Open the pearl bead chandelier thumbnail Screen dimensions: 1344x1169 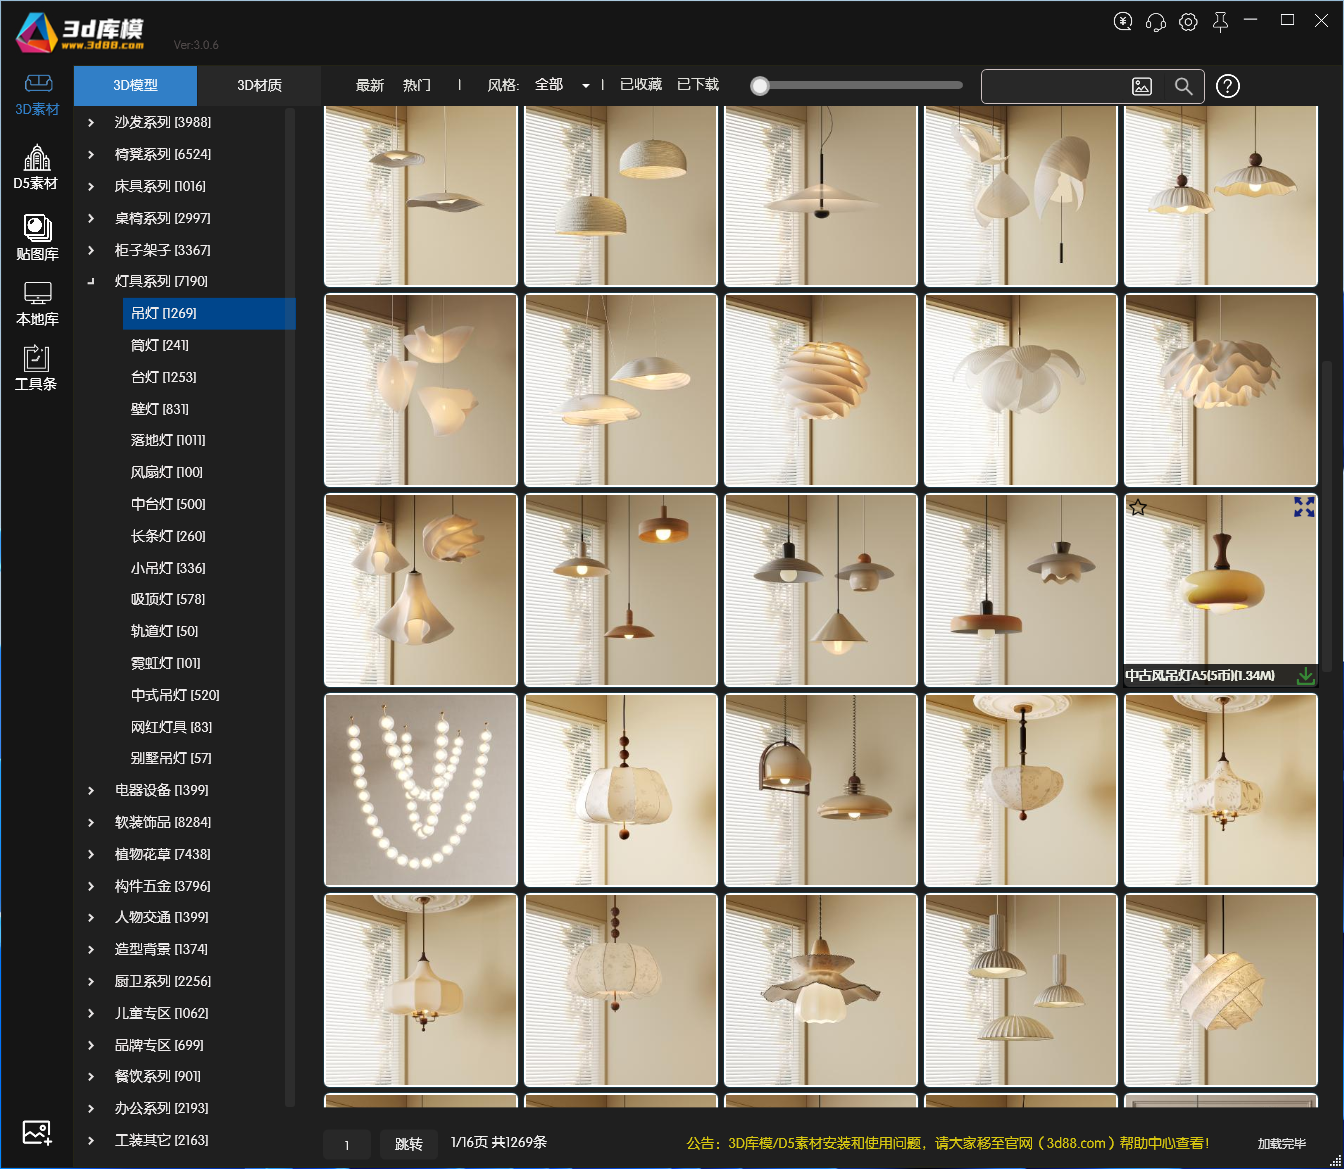coord(421,790)
